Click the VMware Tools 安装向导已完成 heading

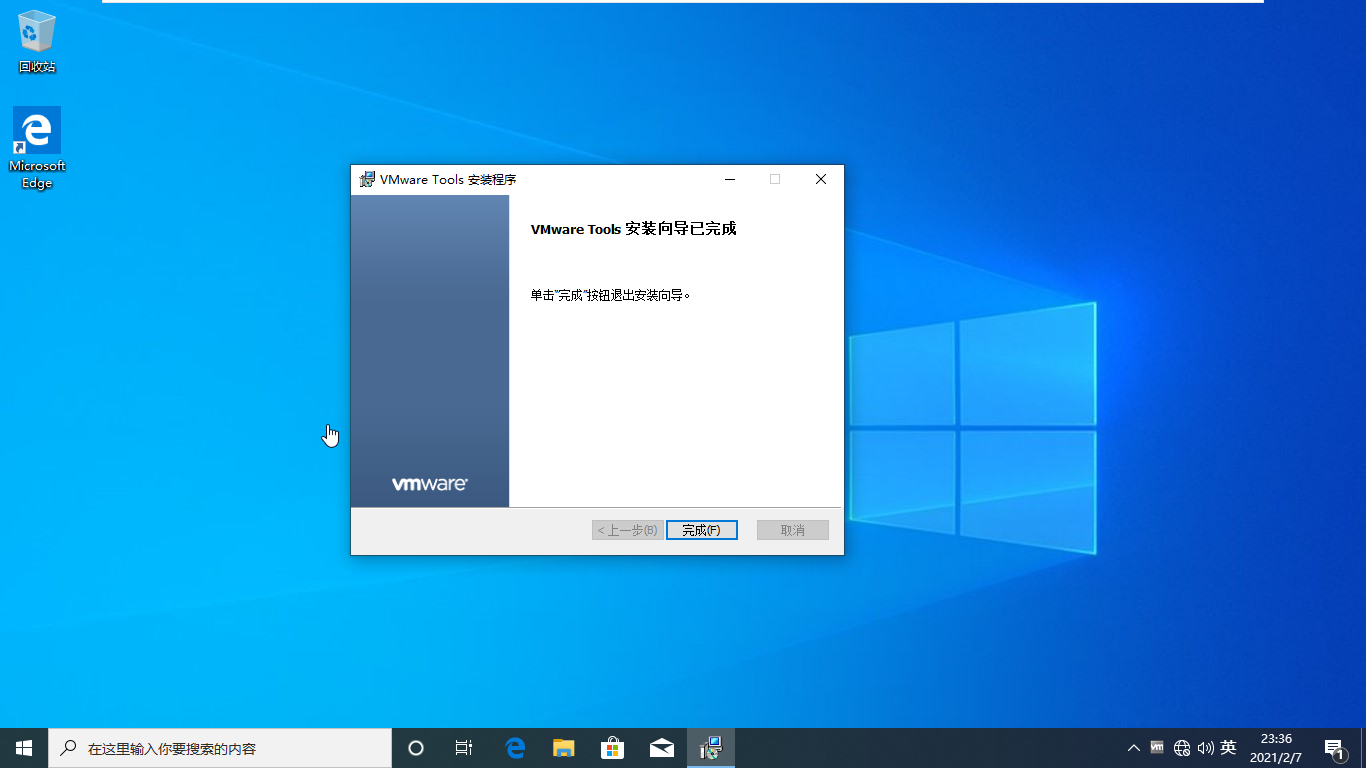pos(633,229)
